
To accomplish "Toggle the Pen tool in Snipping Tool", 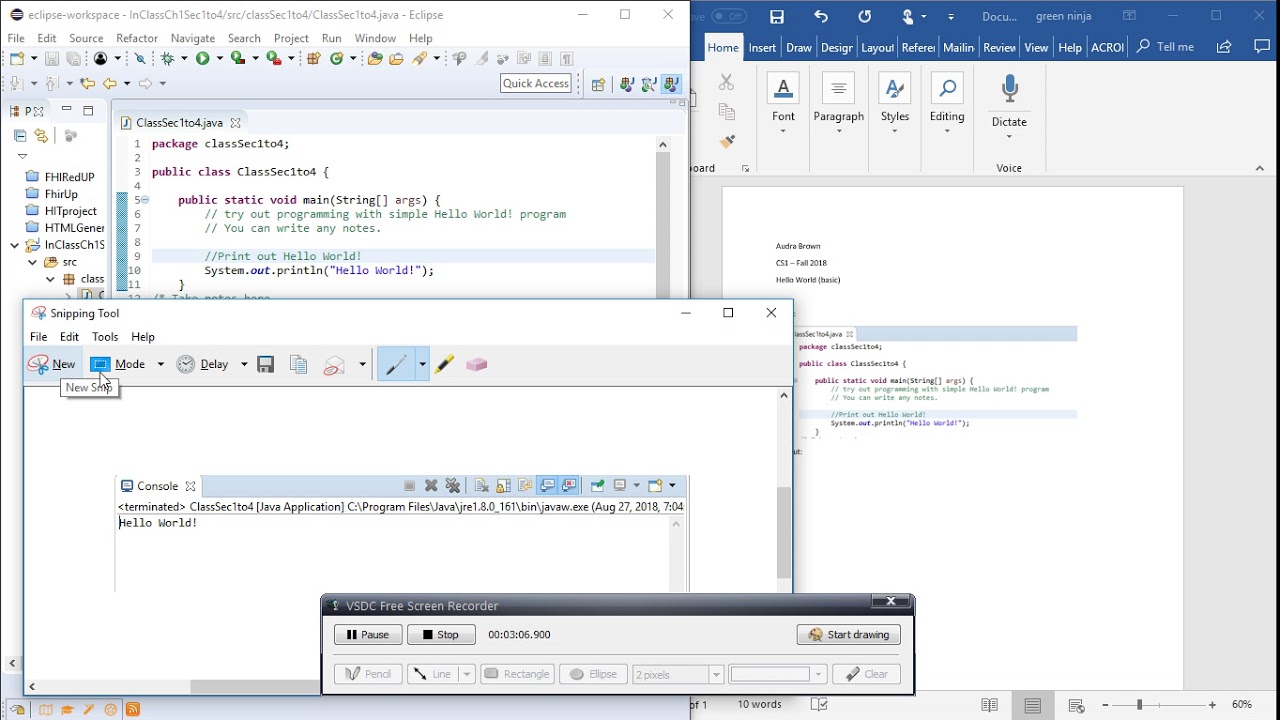I will pyautogui.click(x=395, y=364).
